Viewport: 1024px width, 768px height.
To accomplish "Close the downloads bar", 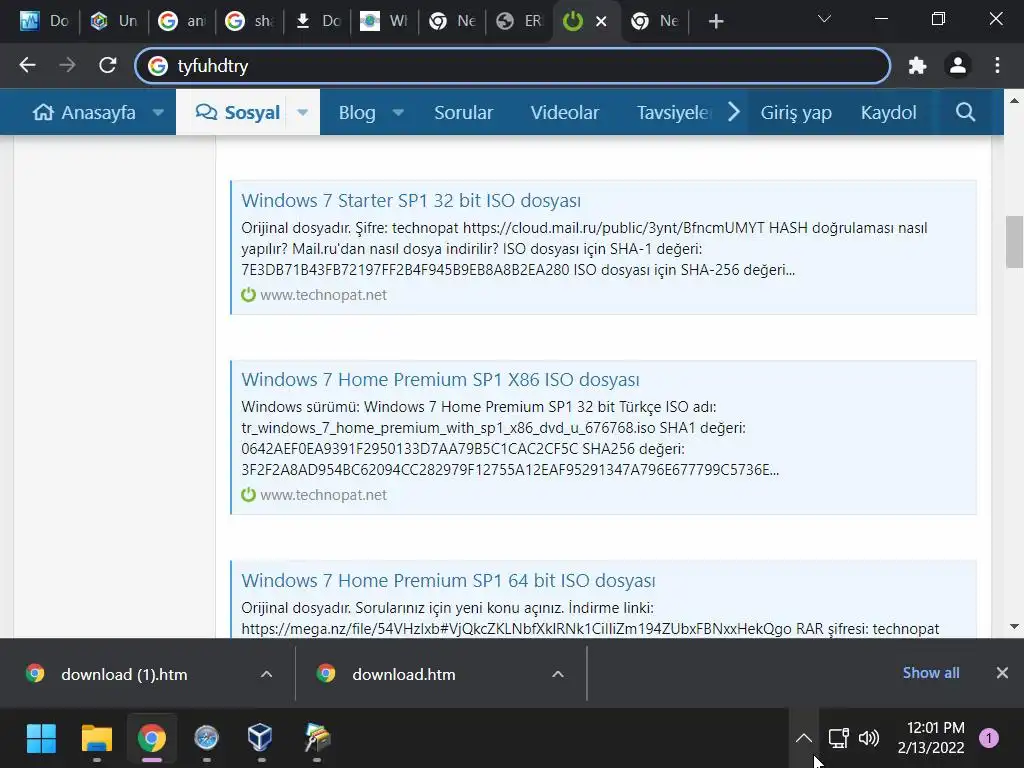I will coord(1002,673).
